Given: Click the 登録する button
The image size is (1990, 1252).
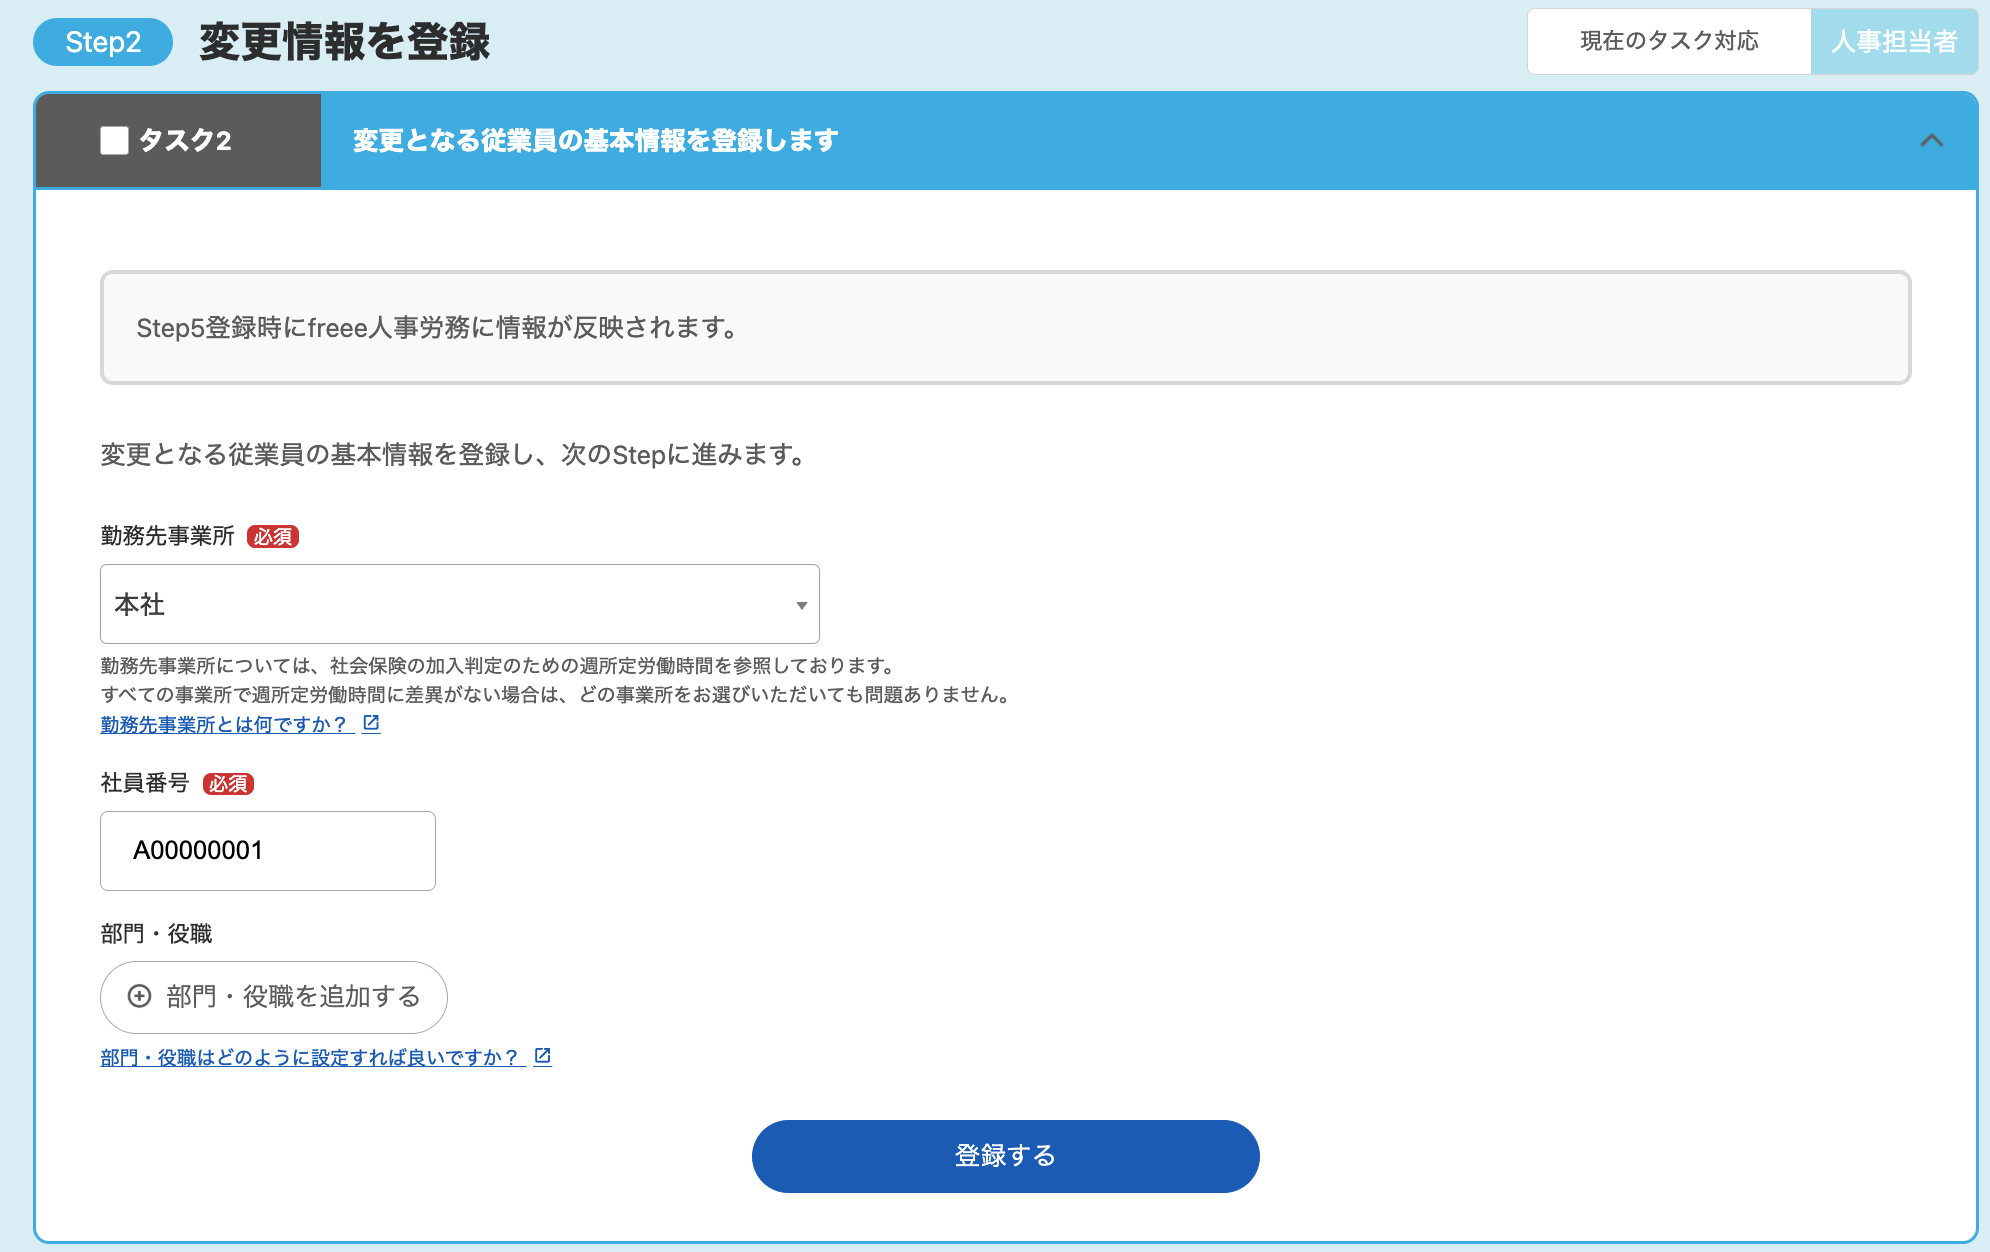Looking at the screenshot, I should point(1005,1156).
